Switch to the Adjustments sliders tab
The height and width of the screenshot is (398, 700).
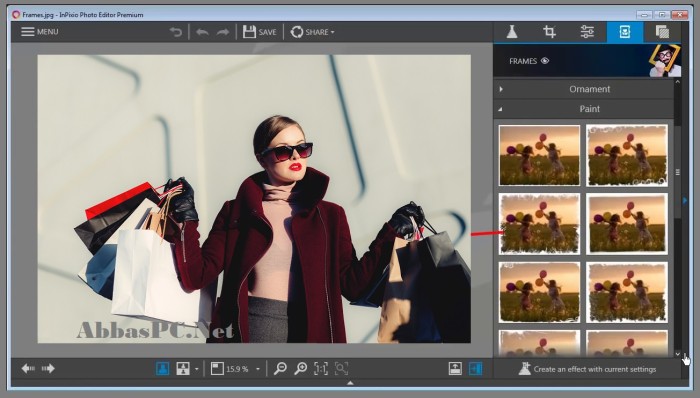tap(587, 32)
